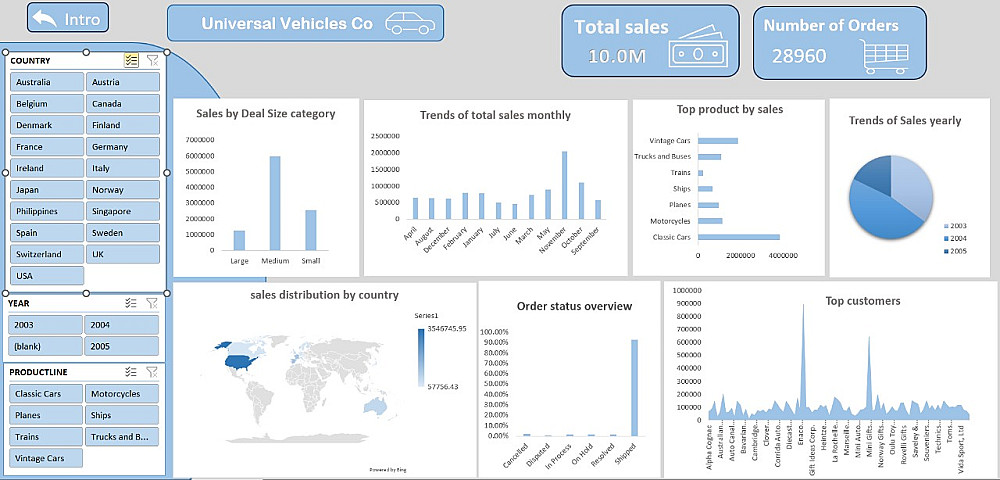Choose Denmark in the Country slicer

47,126
